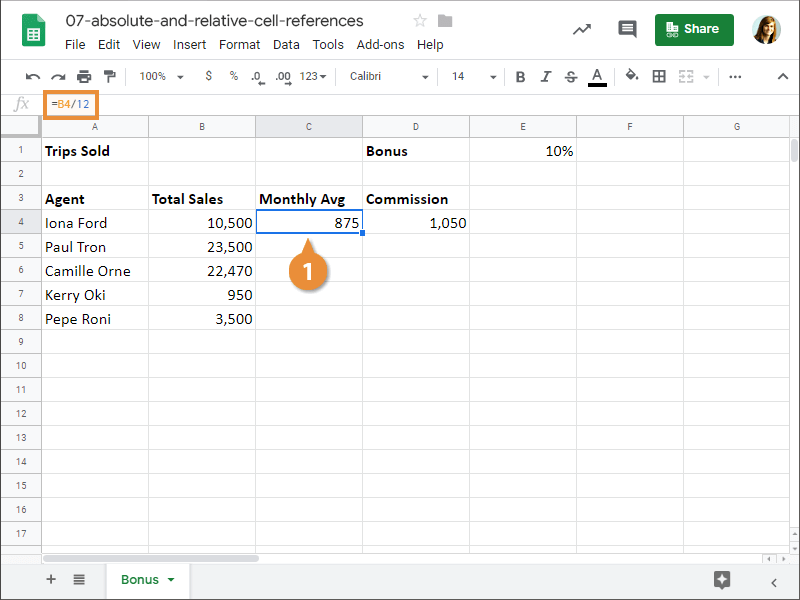Viewport: 800px width, 600px height.
Task: Select the Print icon
Action: tap(84, 77)
